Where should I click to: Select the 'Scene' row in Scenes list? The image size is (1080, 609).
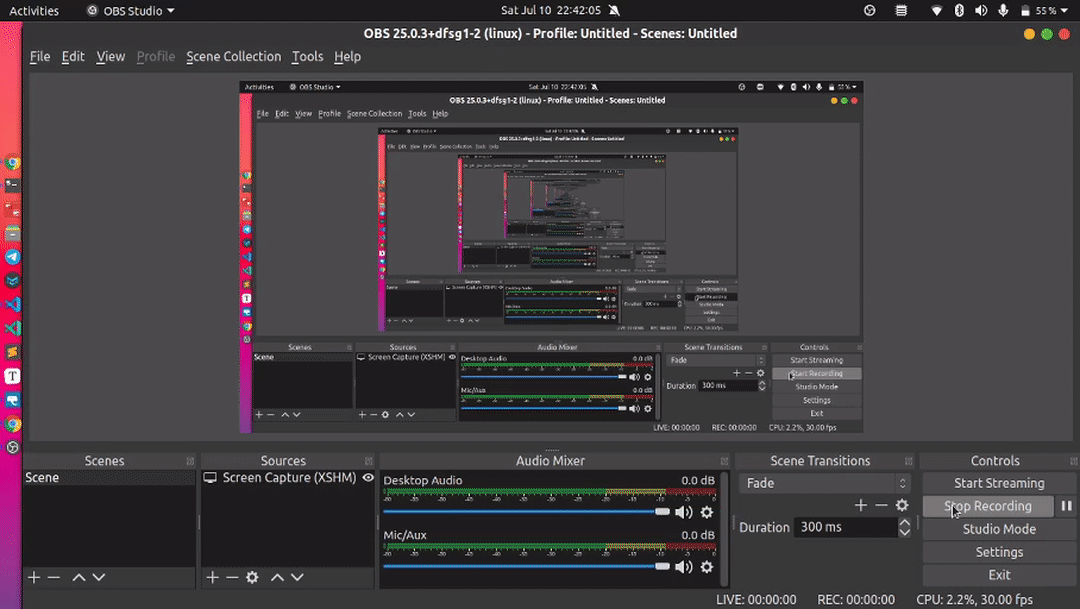click(110, 477)
